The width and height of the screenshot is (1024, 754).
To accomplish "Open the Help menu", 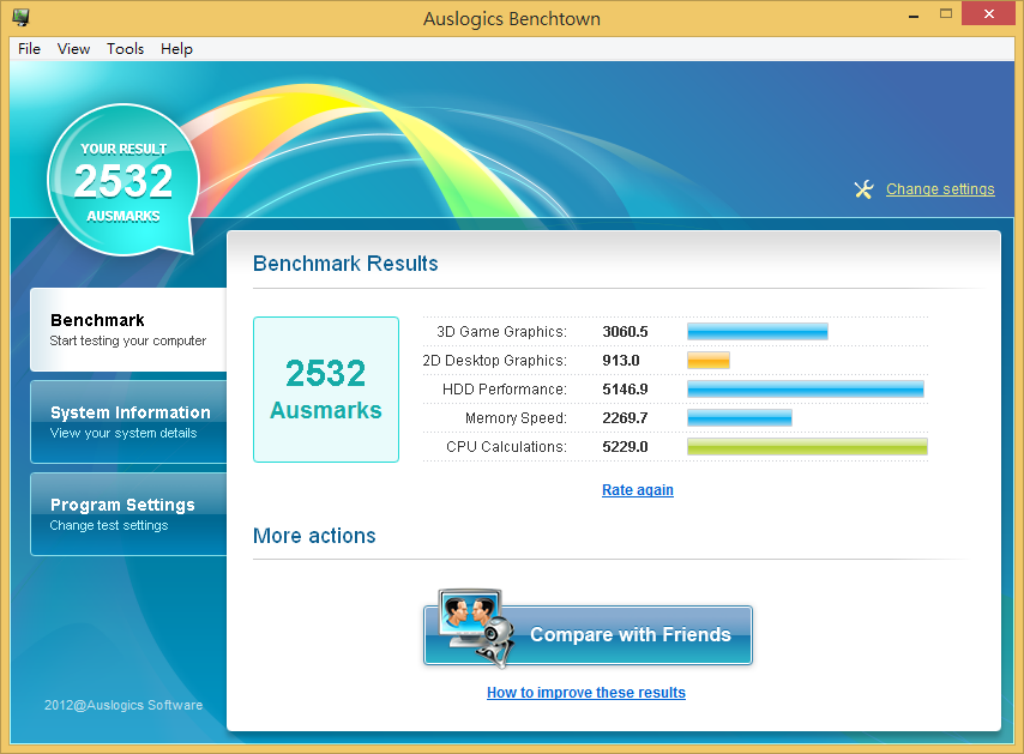I will point(177,49).
